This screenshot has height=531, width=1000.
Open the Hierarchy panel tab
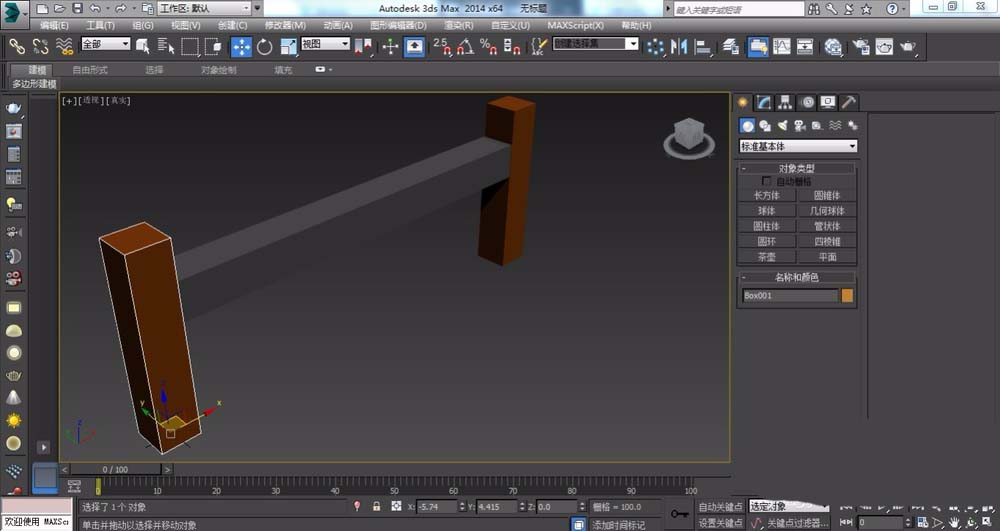(785, 102)
